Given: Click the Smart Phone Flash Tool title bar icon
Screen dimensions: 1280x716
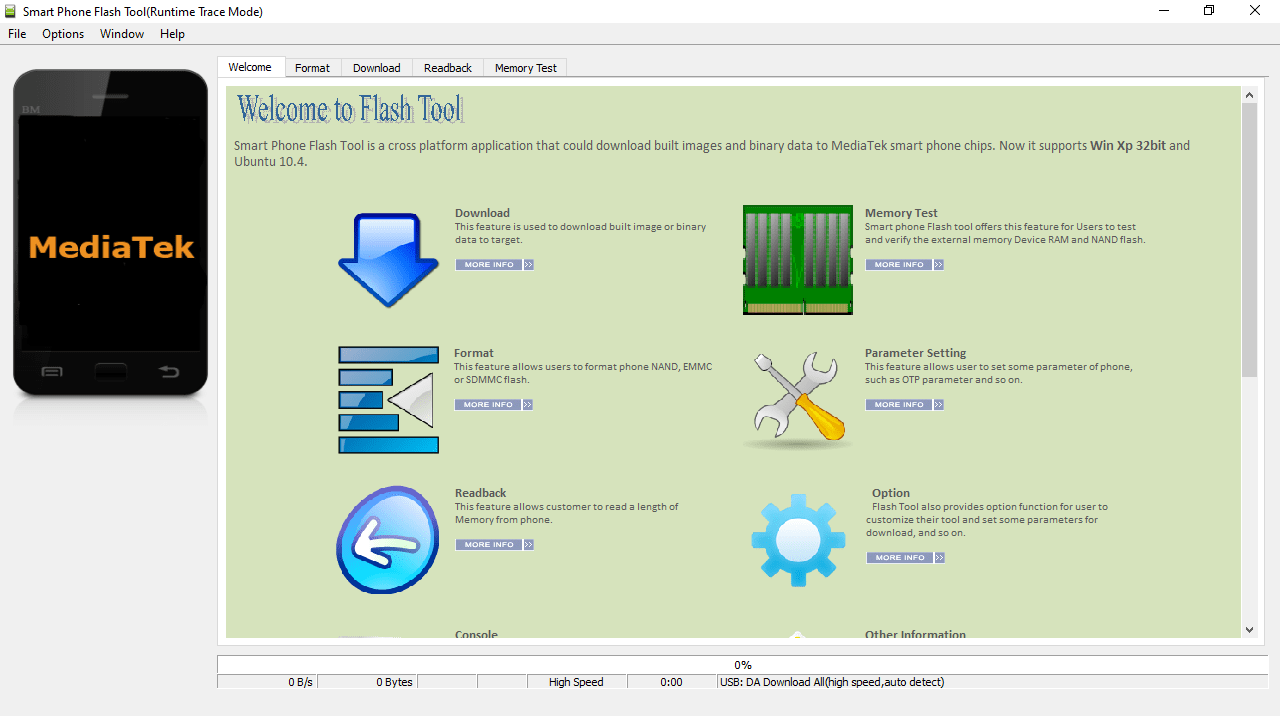Looking at the screenshot, I should click(x=11, y=11).
